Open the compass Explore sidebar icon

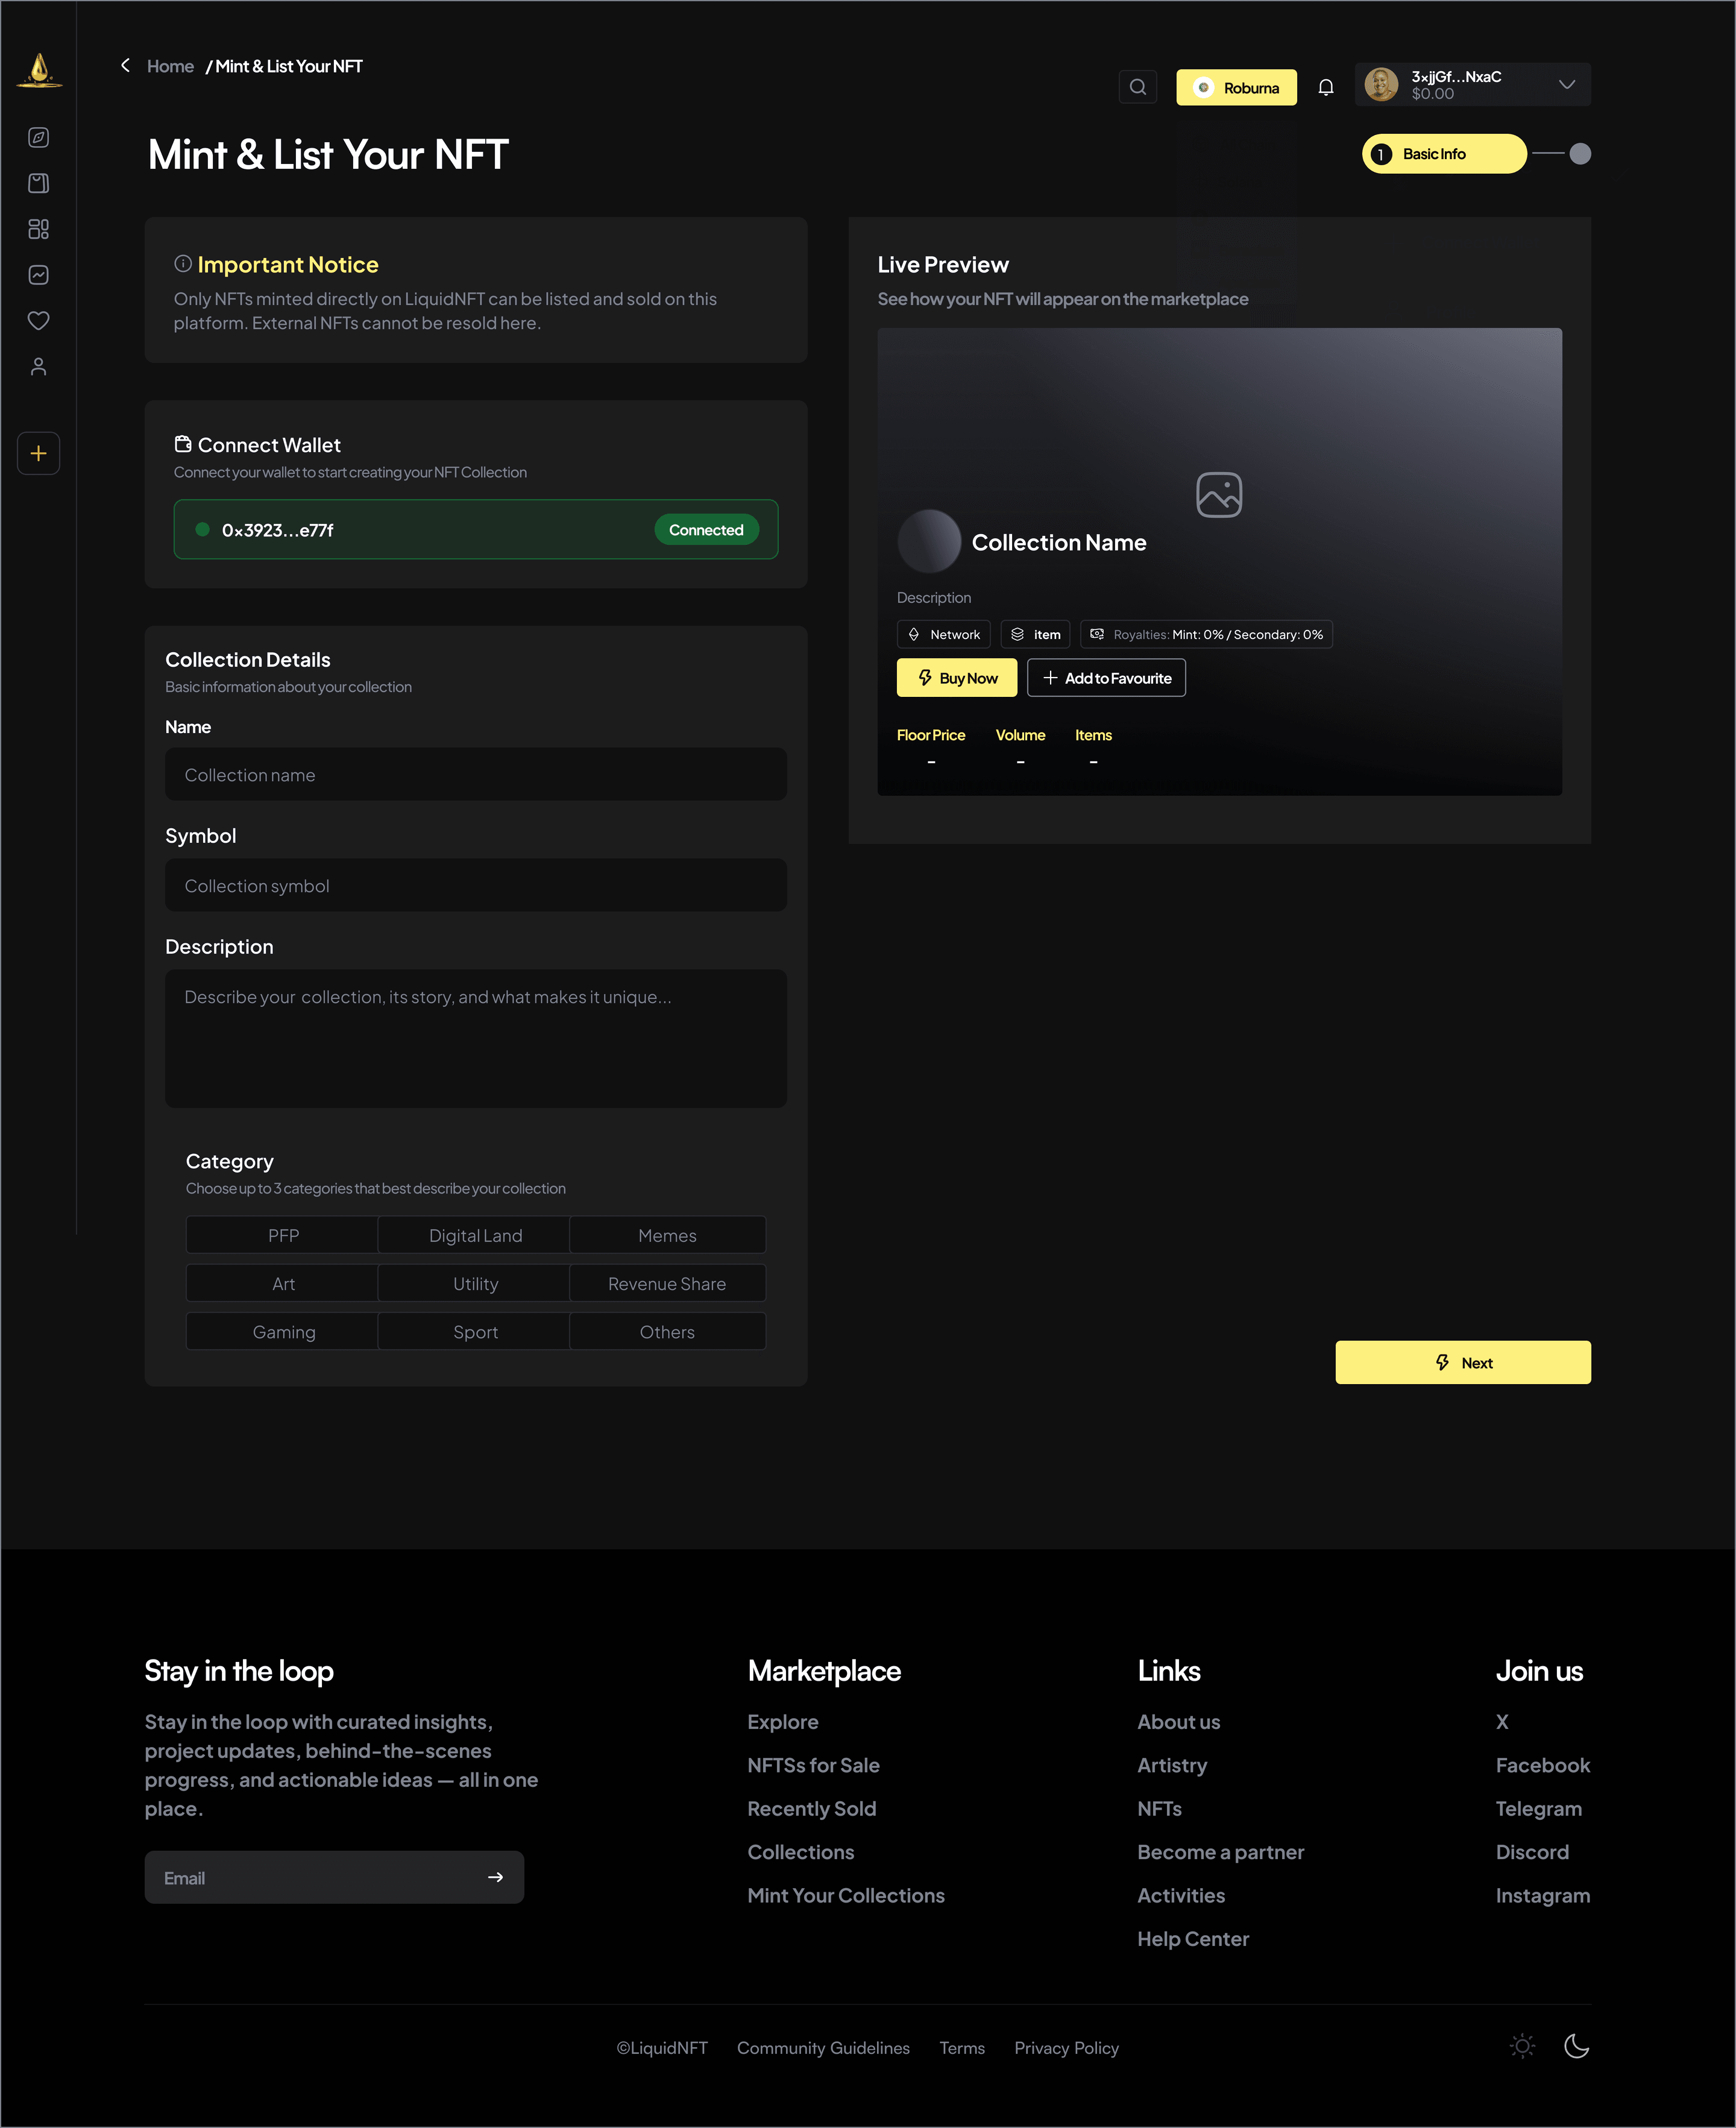coord(39,137)
